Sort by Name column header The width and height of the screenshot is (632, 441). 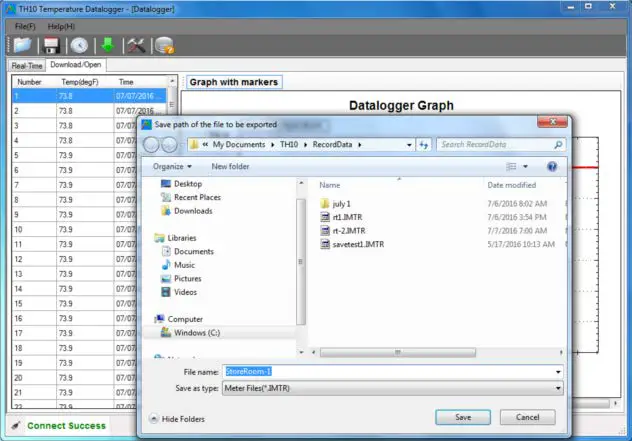point(330,185)
